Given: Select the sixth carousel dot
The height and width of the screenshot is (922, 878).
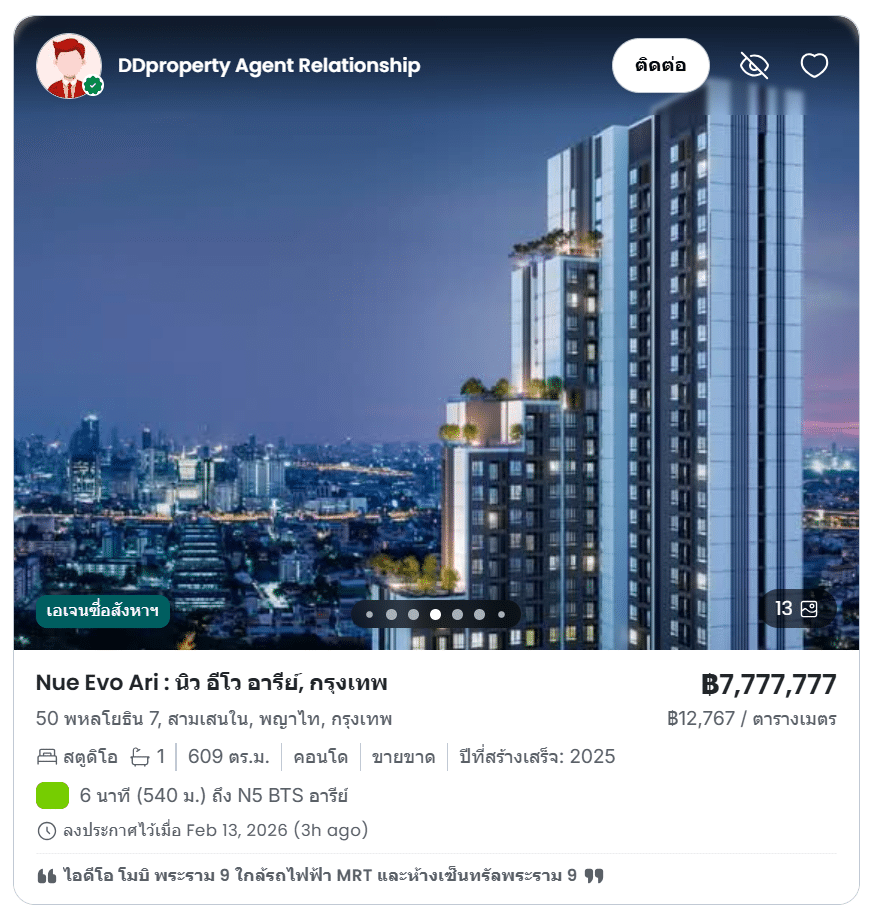Looking at the screenshot, I should 479,614.
